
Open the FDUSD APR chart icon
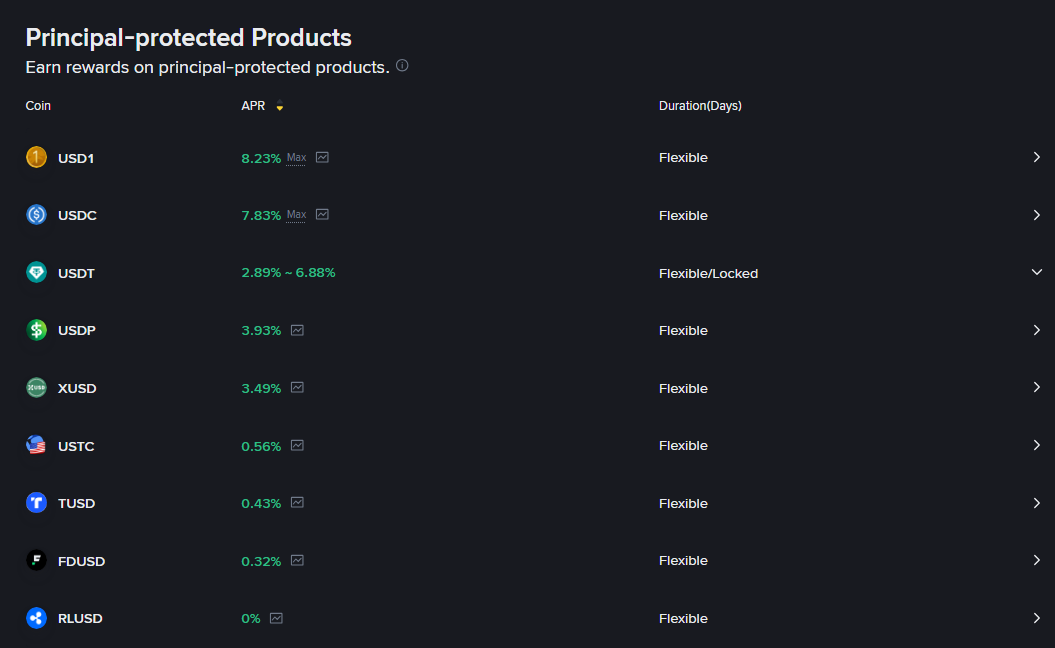tap(297, 561)
